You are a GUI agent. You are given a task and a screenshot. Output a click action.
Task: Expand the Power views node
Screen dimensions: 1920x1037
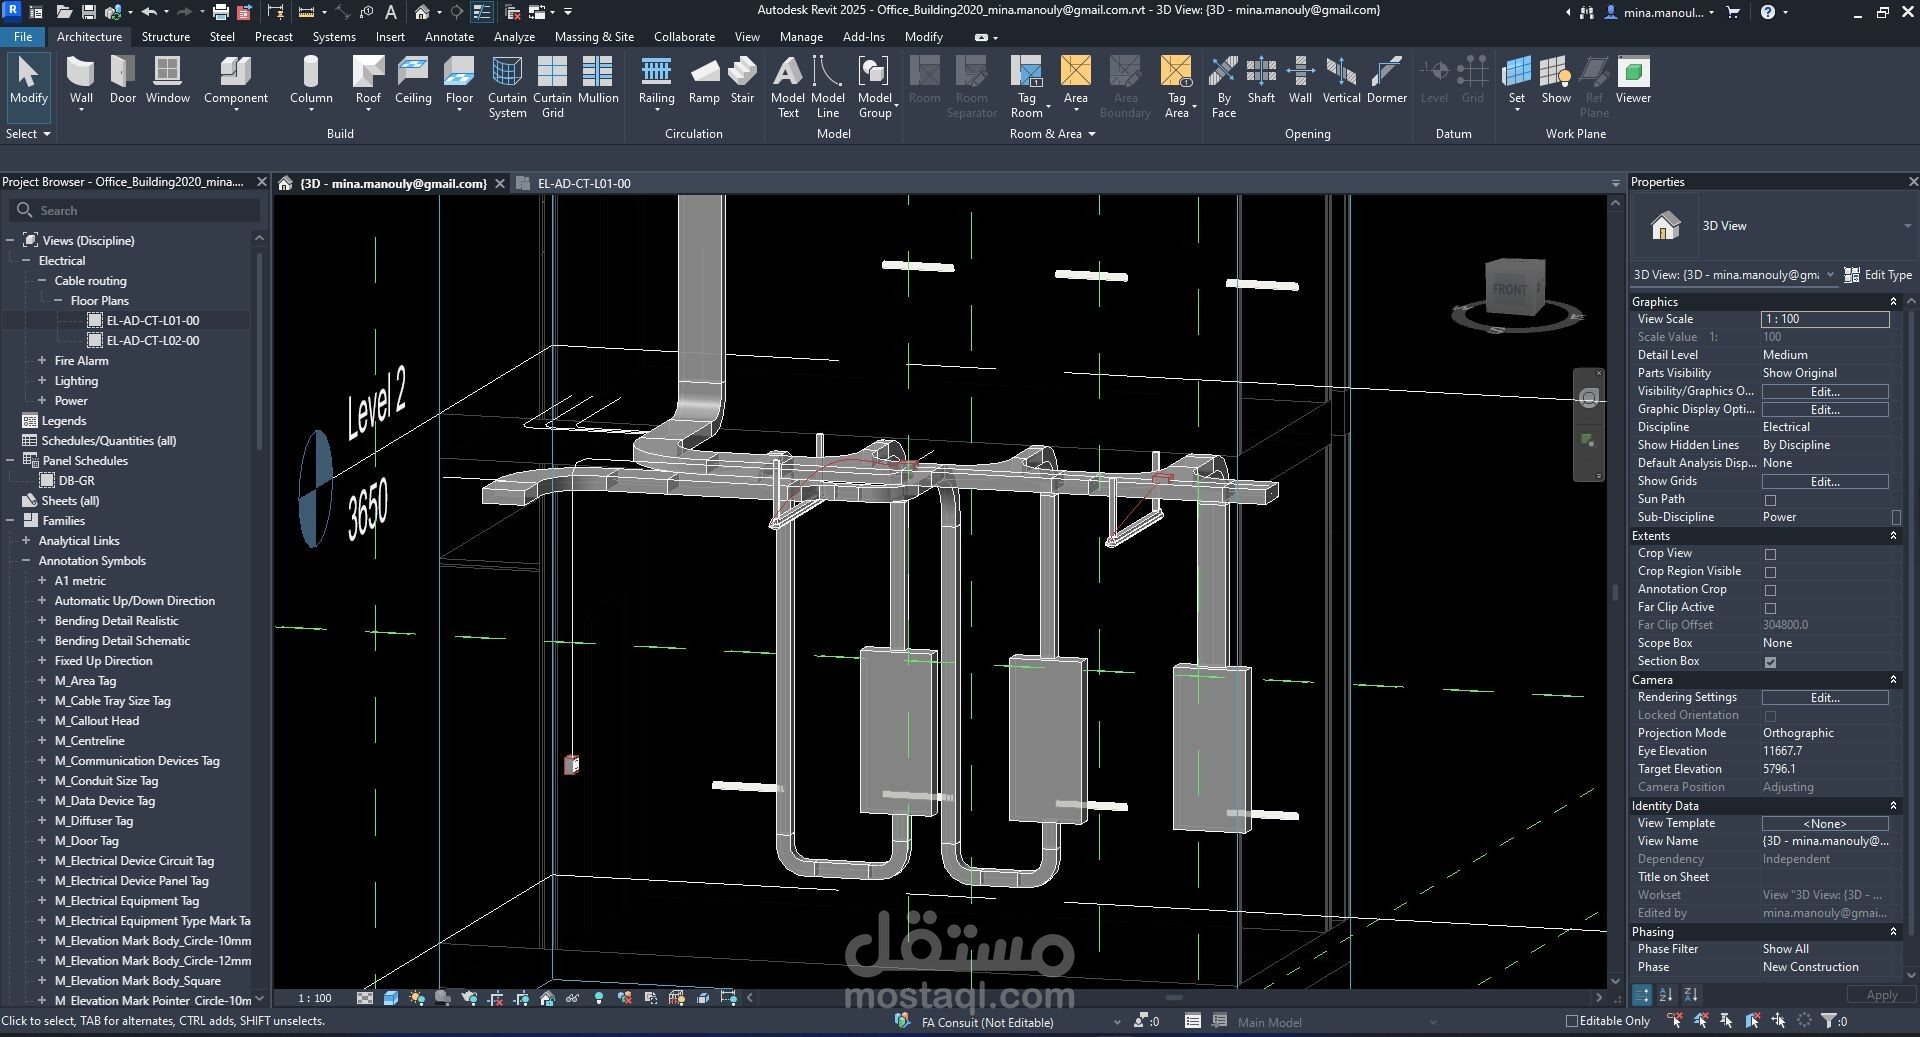coord(42,400)
